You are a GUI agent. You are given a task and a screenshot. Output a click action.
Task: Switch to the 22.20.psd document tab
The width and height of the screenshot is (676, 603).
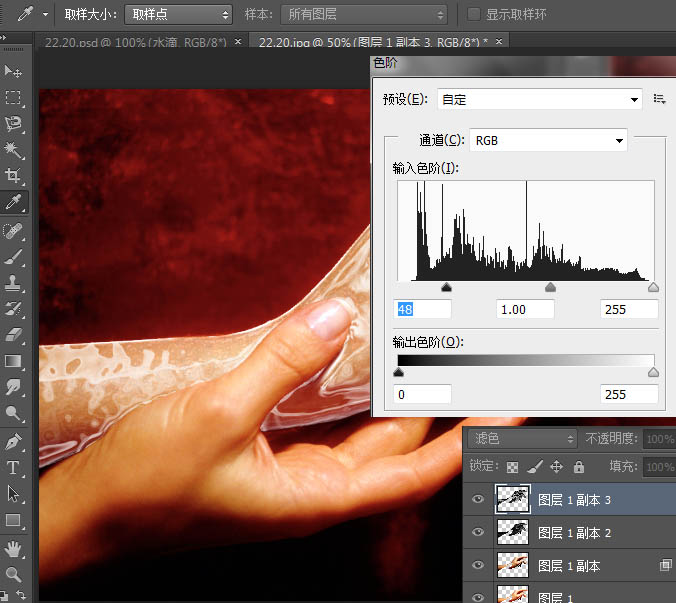click(135, 42)
